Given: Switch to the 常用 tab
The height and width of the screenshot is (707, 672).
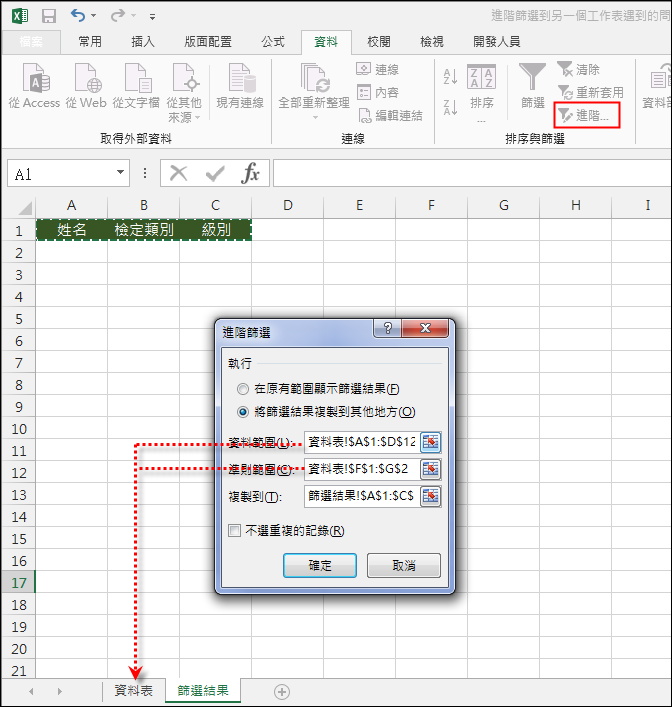Looking at the screenshot, I should pyautogui.click(x=90, y=42).
